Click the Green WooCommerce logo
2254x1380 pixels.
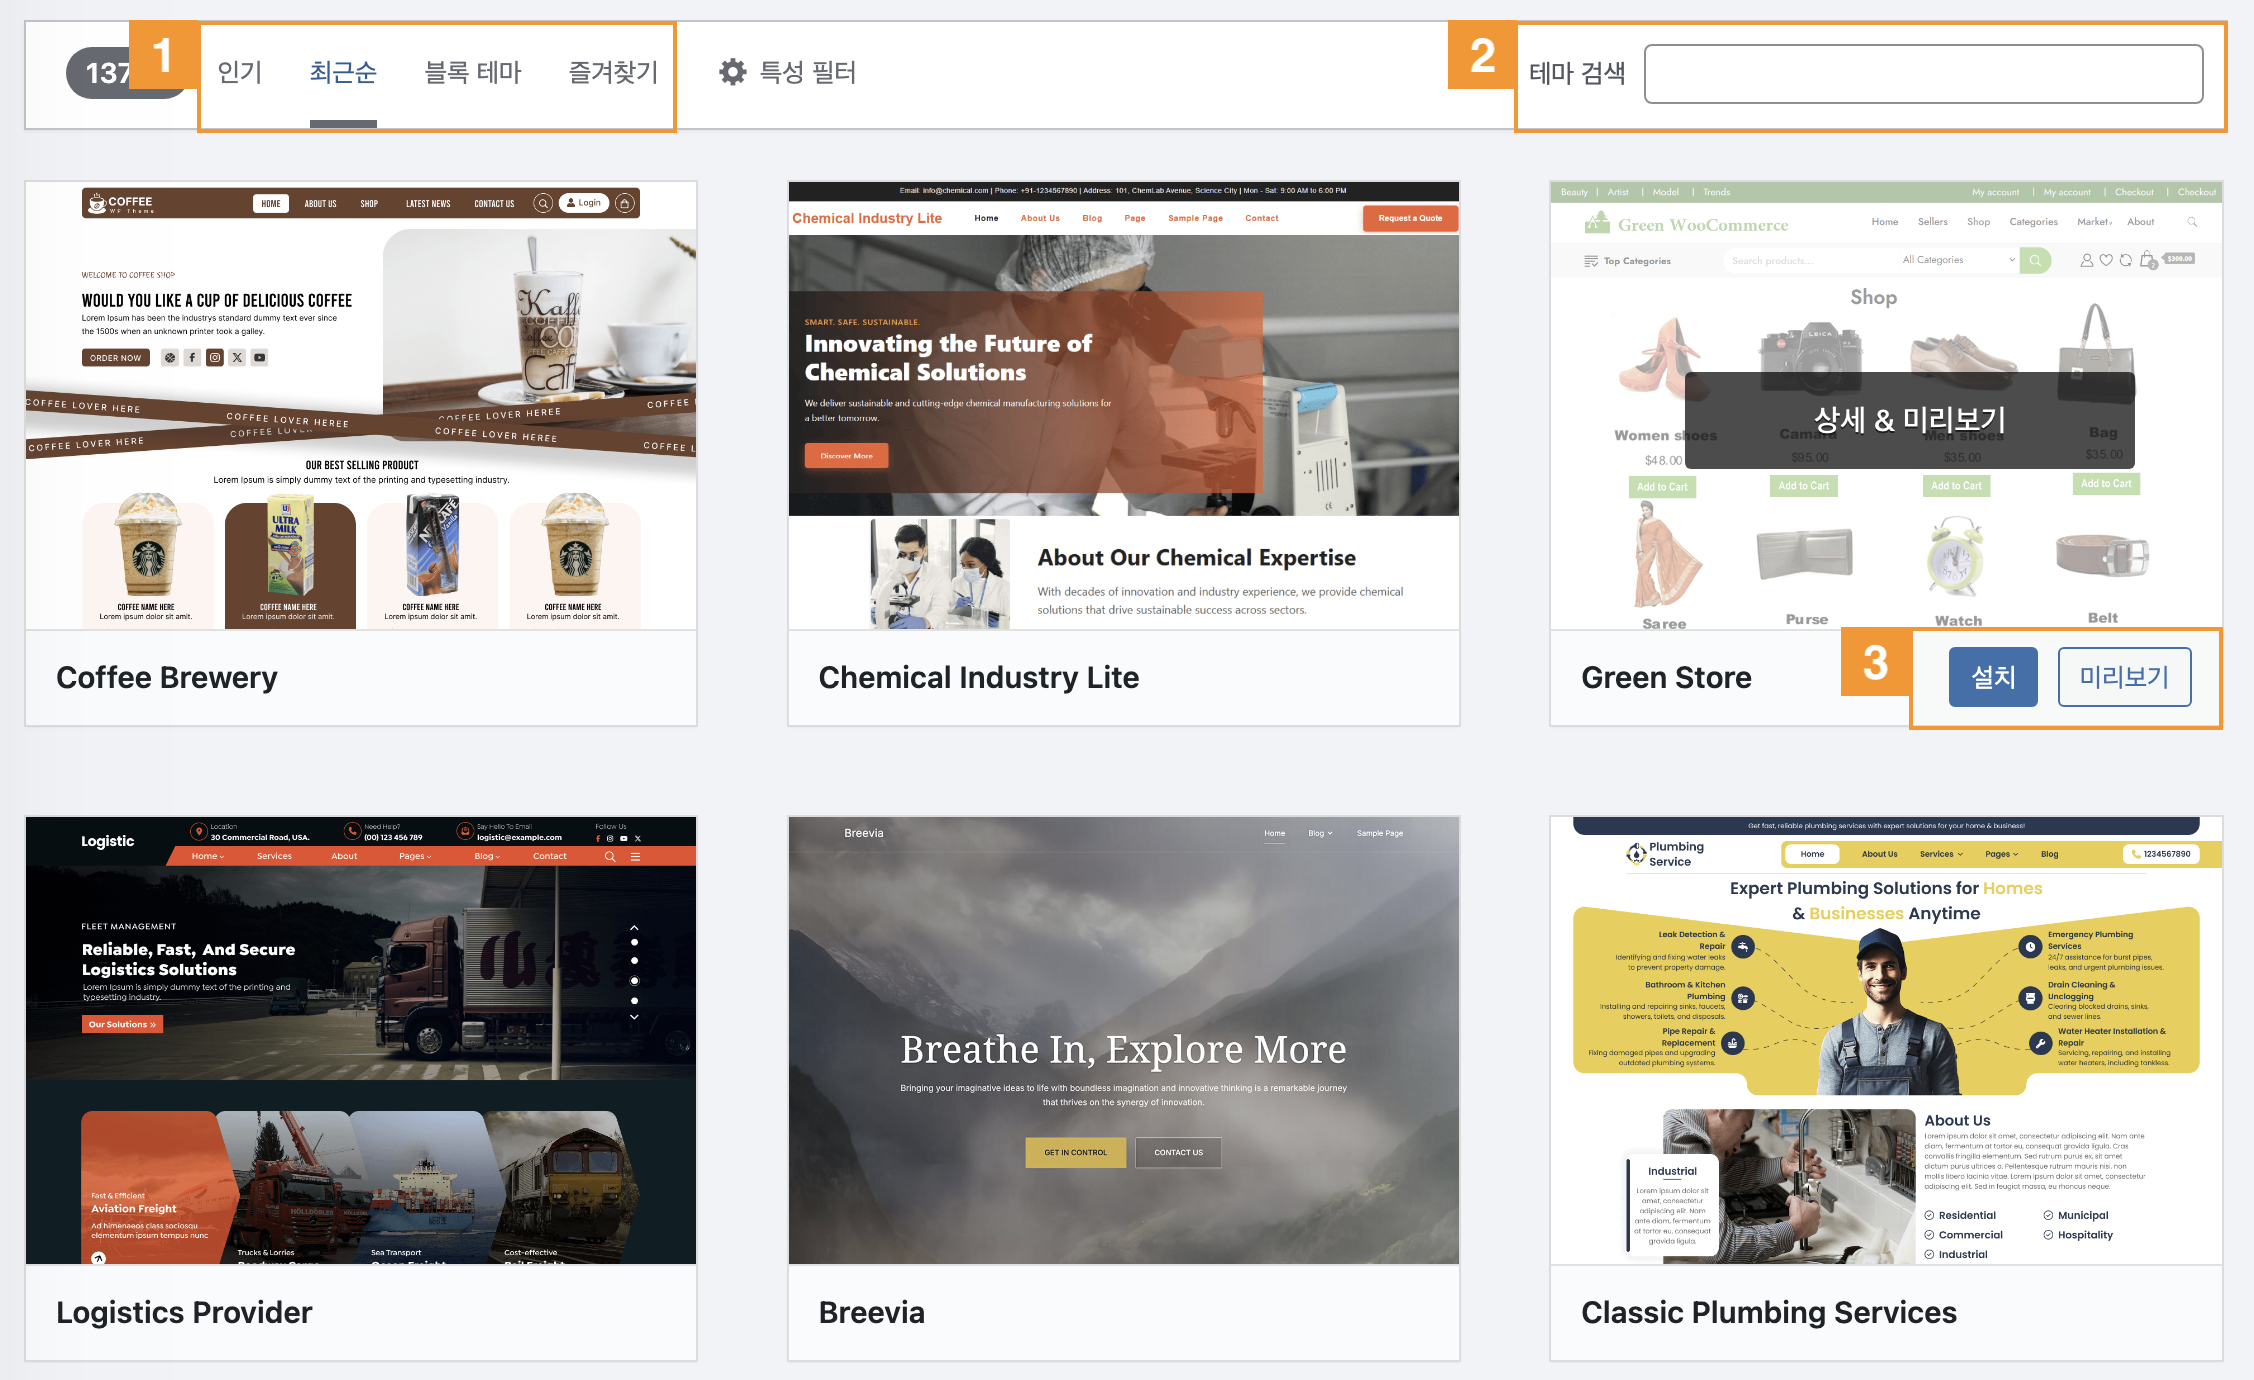click(1686, 223)
